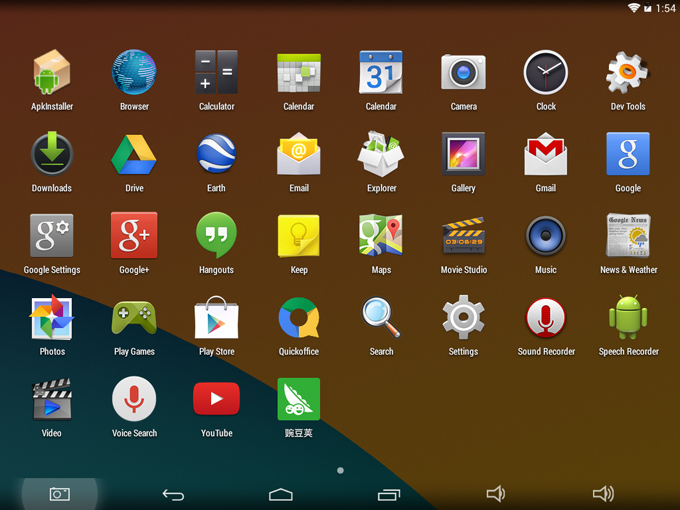Tap the 1:54 clock in status bar
Screen dimensions: 680x510
coord(665,8)
